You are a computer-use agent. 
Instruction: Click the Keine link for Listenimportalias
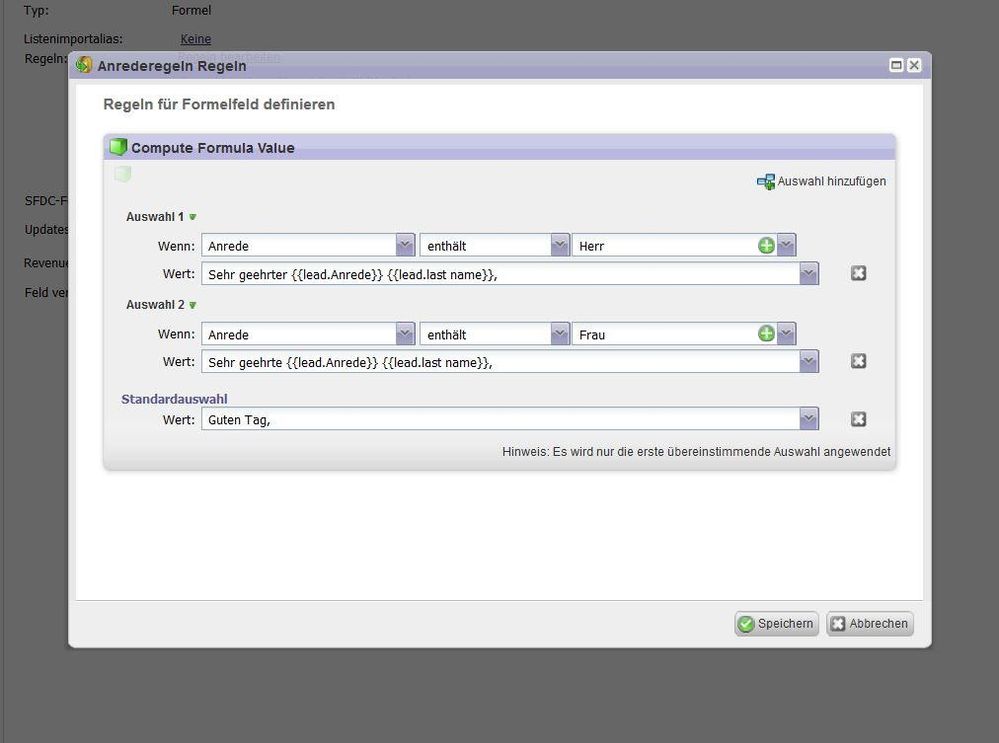click(195, 39)
